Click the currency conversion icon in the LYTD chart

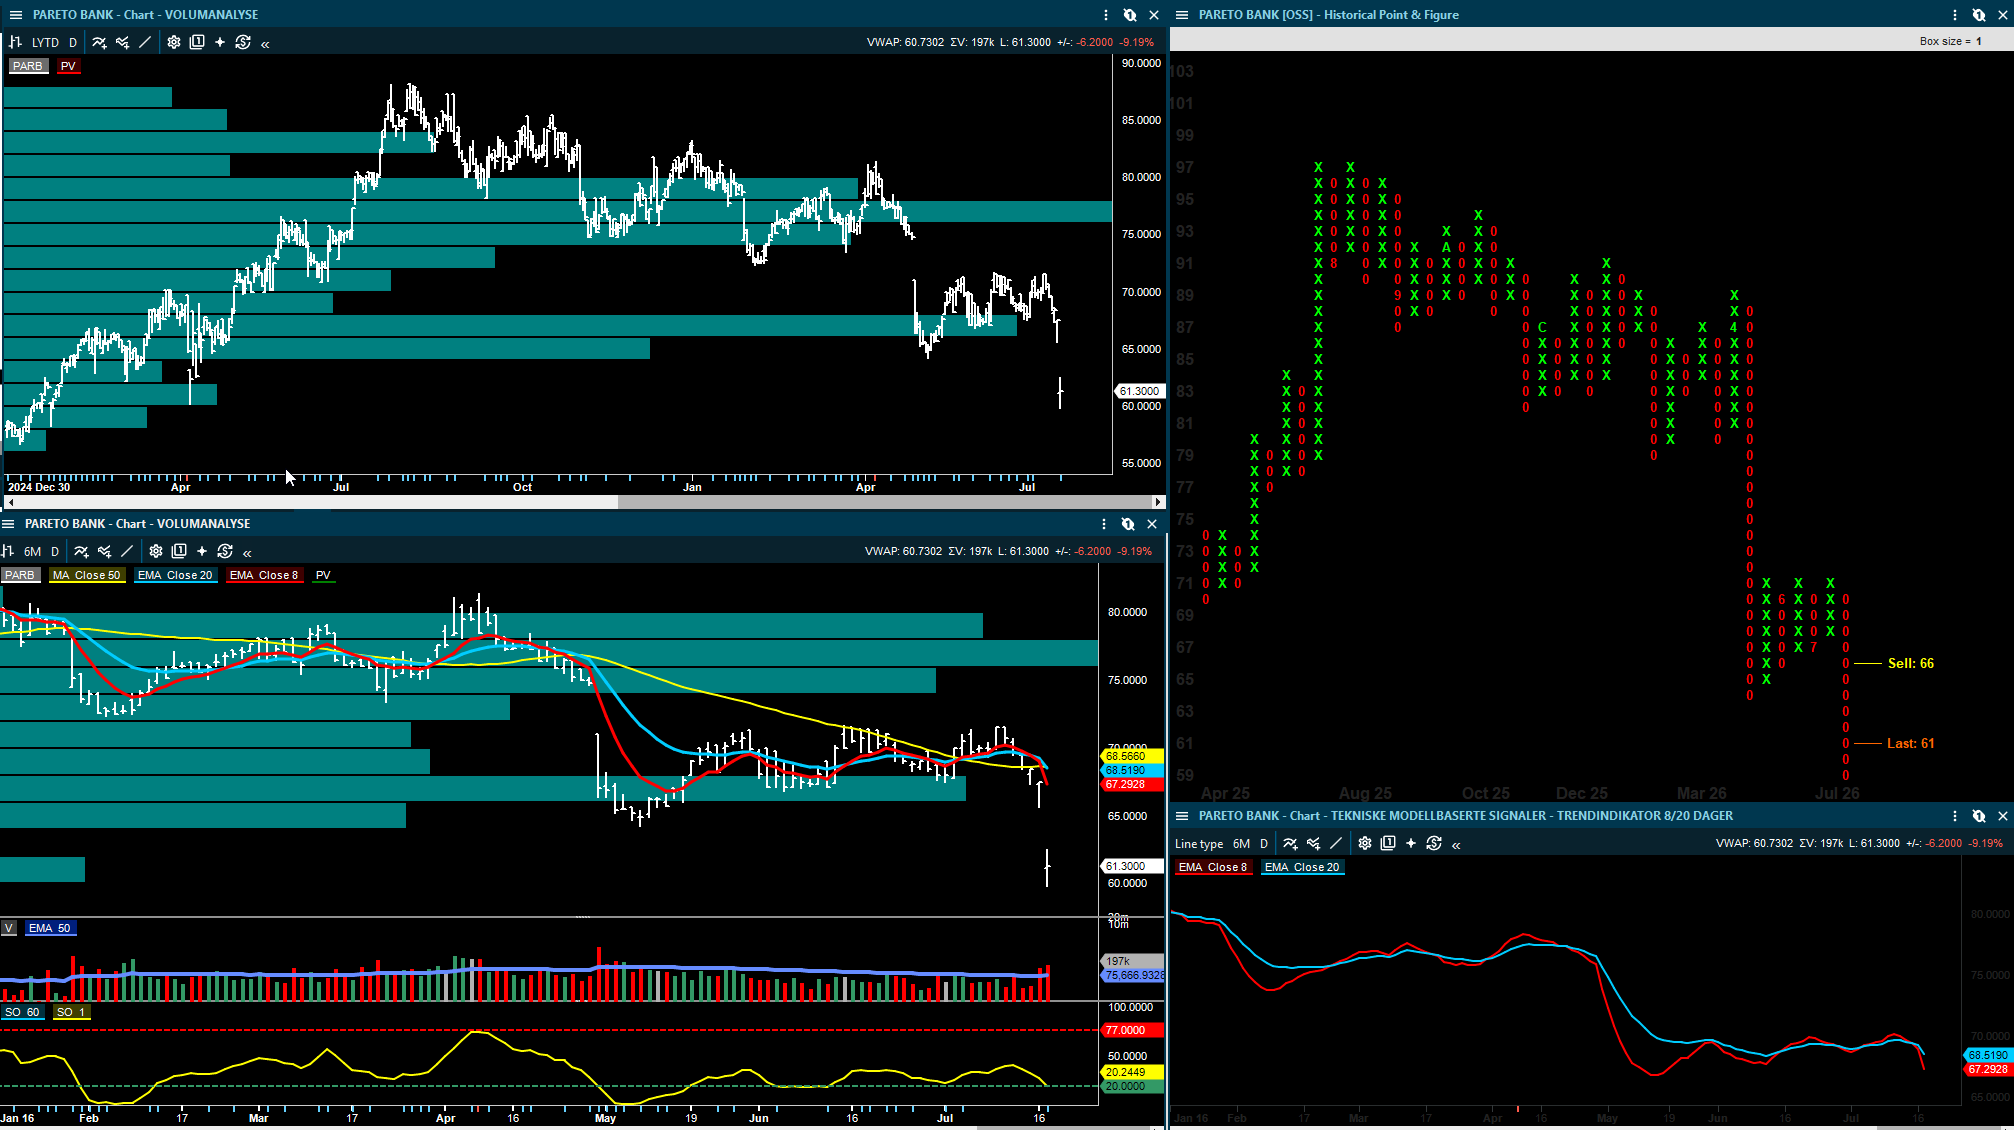[x=243, y=42]
